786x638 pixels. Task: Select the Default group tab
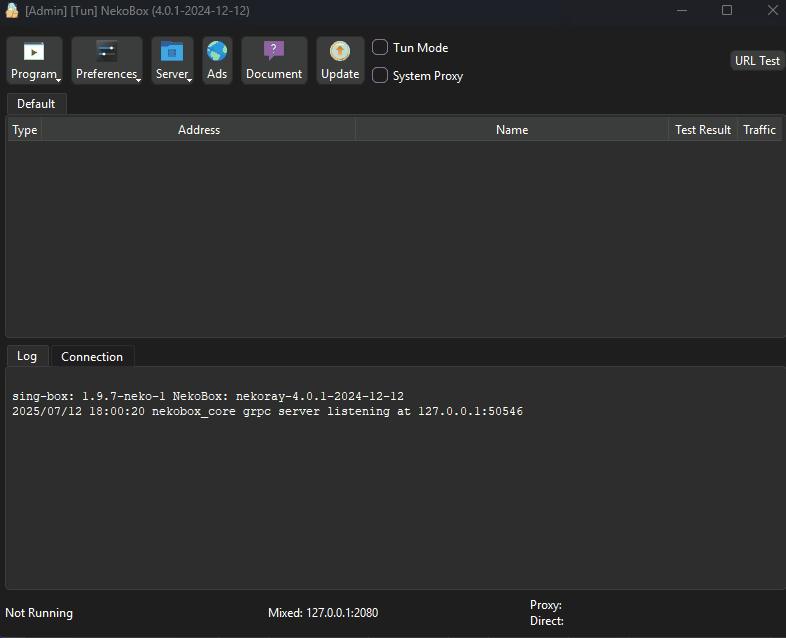tap(36, 104)
